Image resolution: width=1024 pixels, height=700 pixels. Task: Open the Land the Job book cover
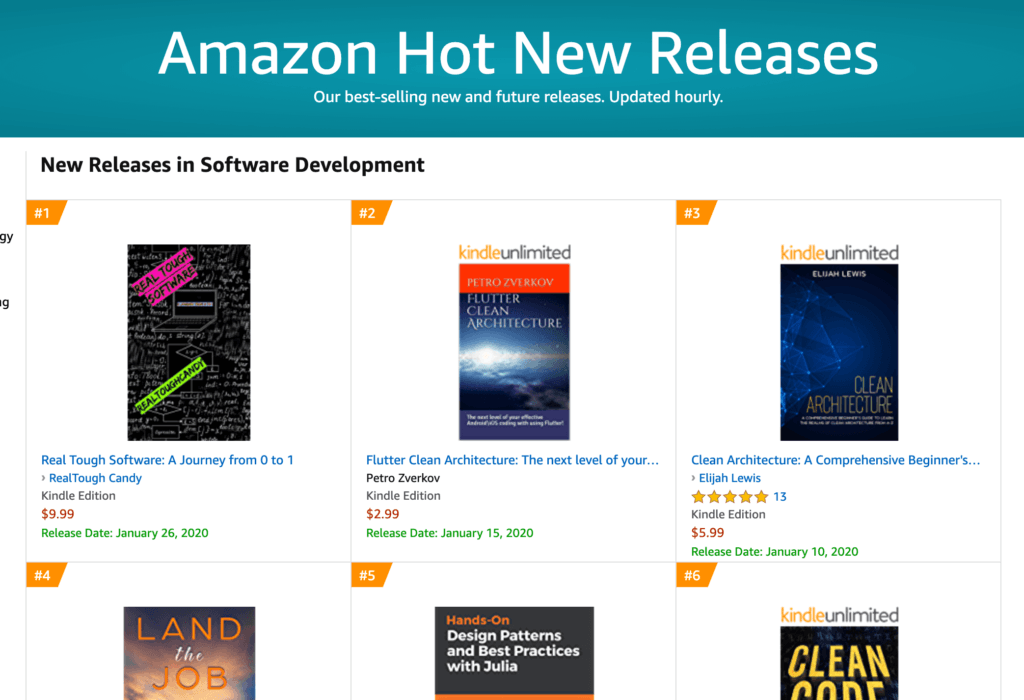pyautogui.click(x=189, y=653)
